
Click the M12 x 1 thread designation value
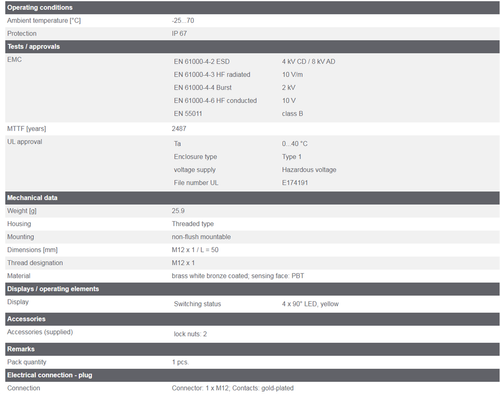(x=183, y=263)
